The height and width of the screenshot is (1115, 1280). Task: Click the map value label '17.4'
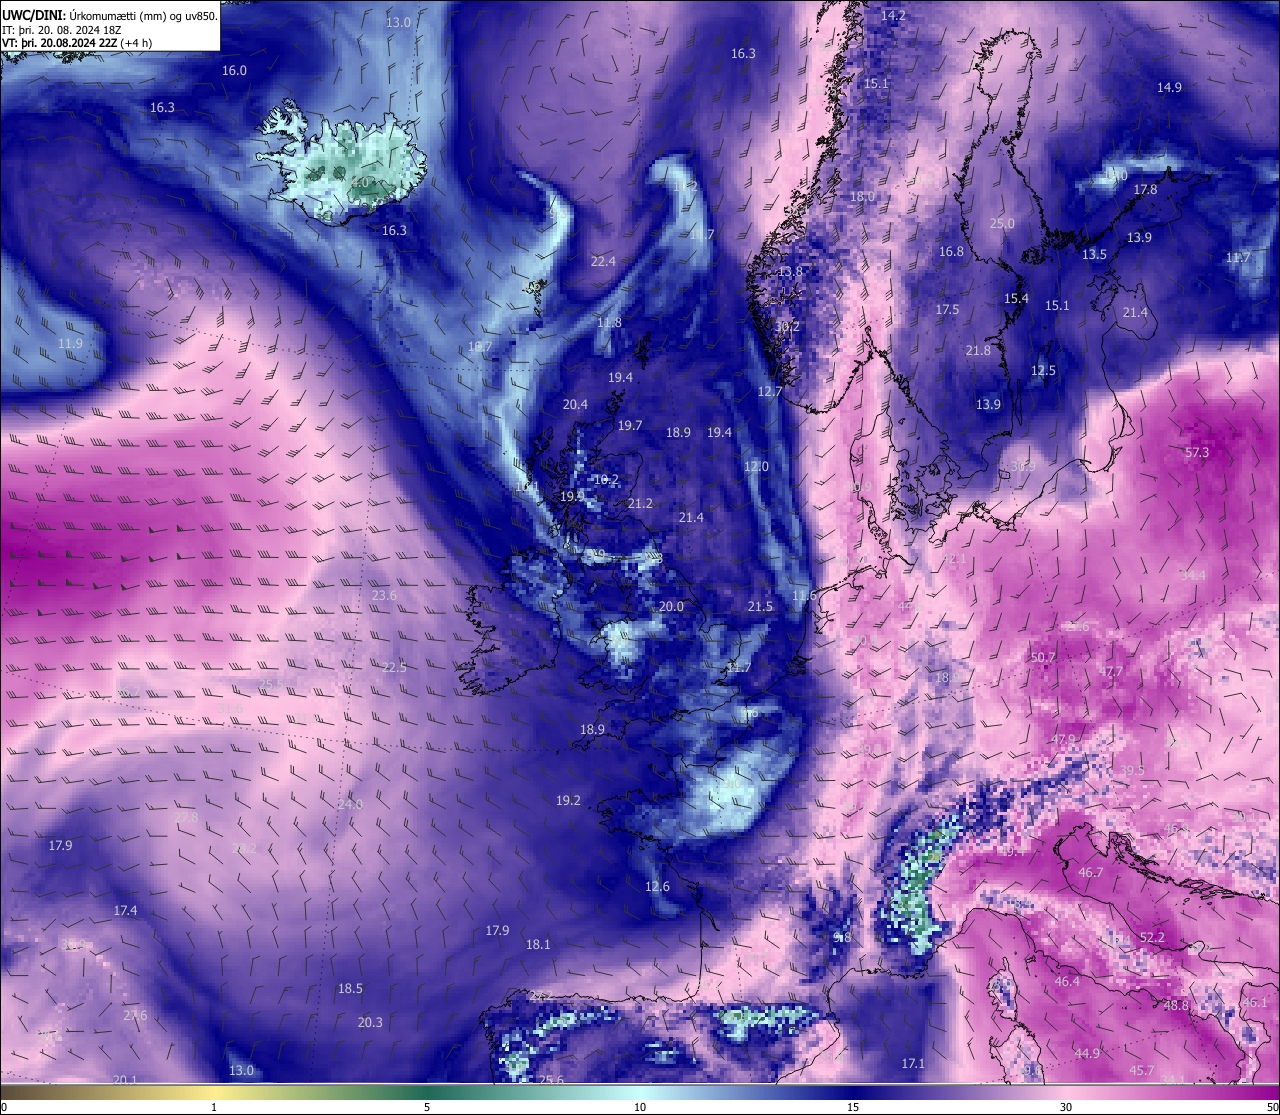click(x=125, y=911)
